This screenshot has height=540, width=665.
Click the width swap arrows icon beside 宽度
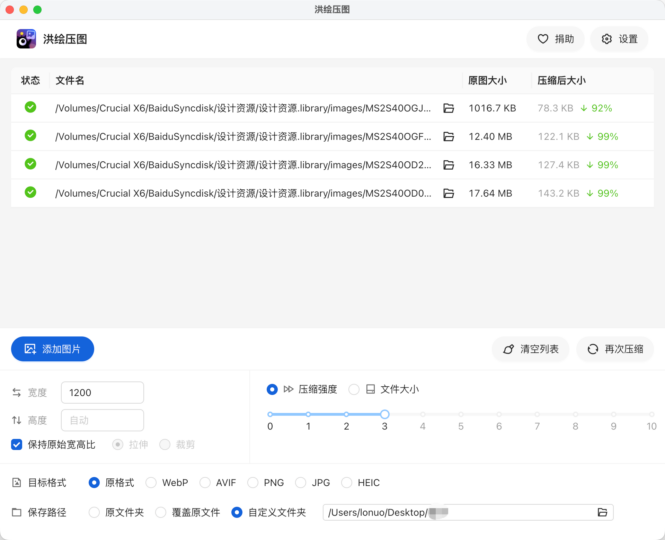17,393
